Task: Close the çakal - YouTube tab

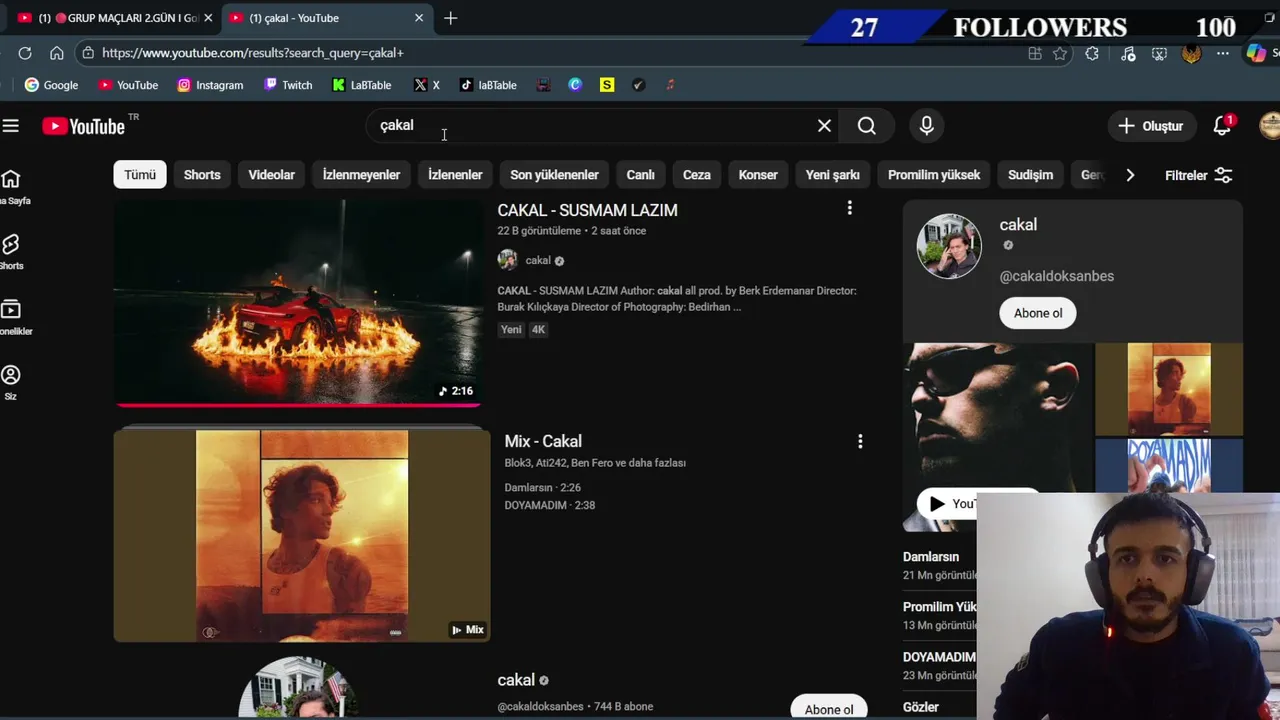Action: click(419, 18)
